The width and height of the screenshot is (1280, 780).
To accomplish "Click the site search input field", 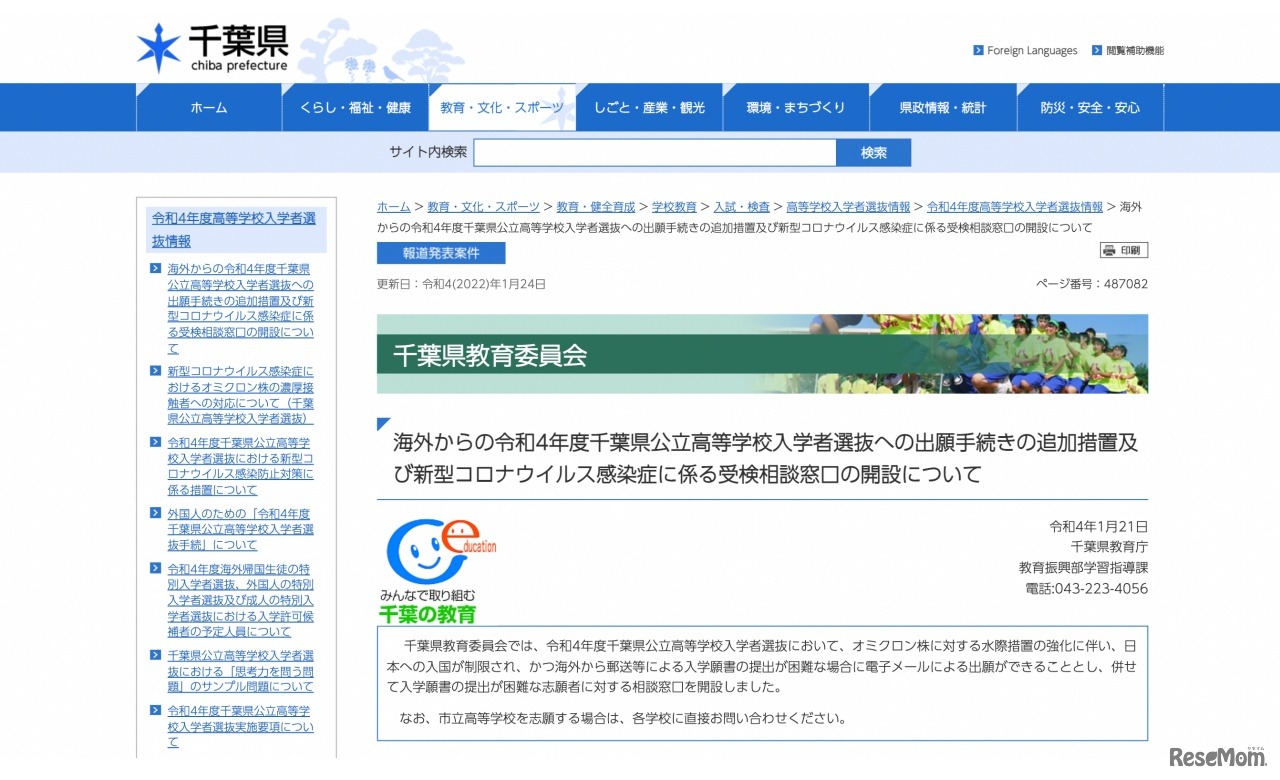I will pos(655,151).
